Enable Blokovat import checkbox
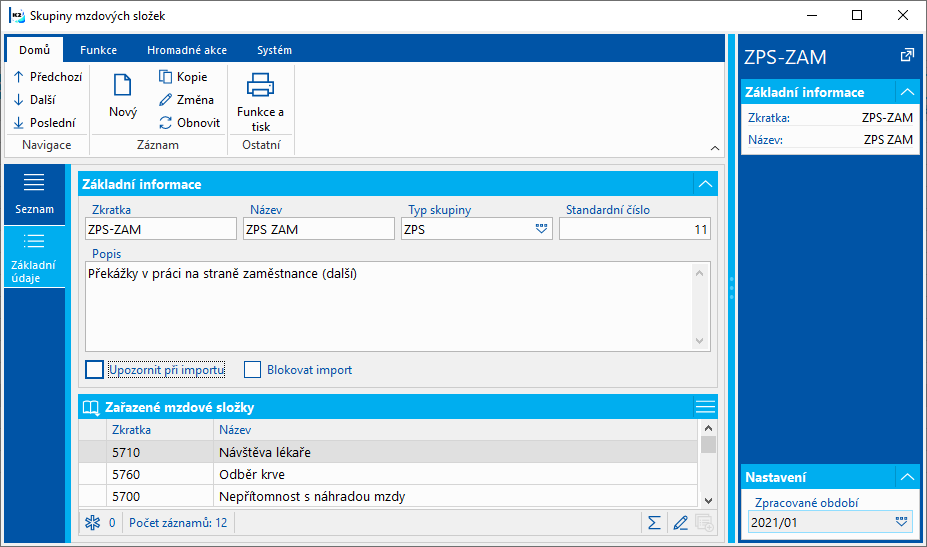Viewport: 927px width, 547px height. point(252,370)
